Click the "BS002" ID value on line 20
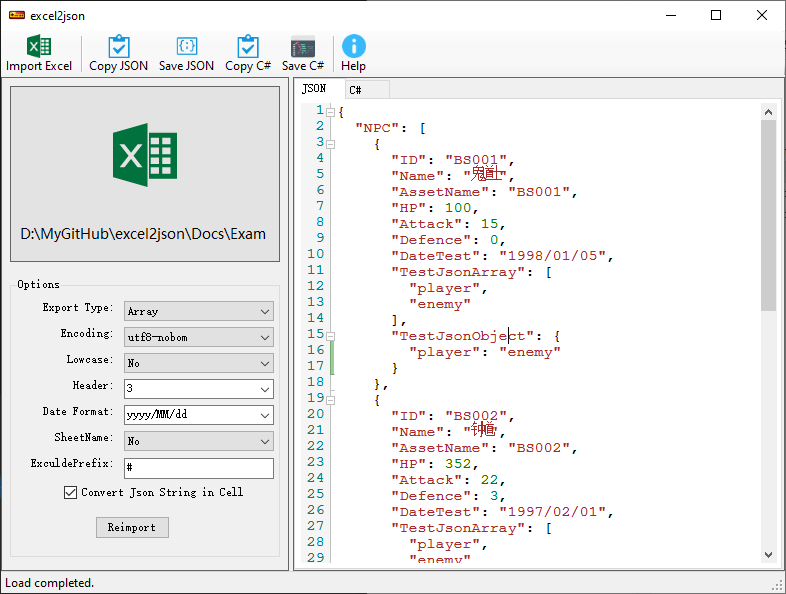The height and width of the screenshot is (594, 786). point(476,416)
